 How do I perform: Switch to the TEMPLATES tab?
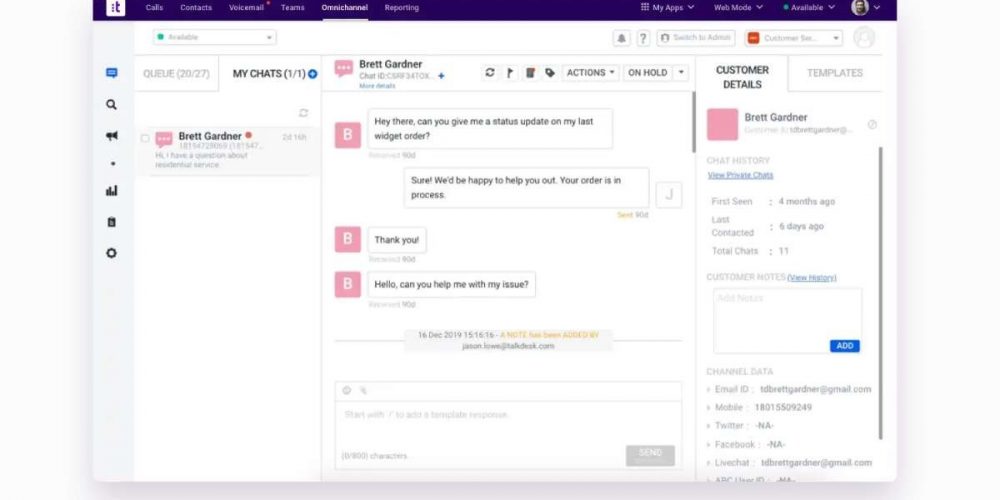tap(834, 73)
